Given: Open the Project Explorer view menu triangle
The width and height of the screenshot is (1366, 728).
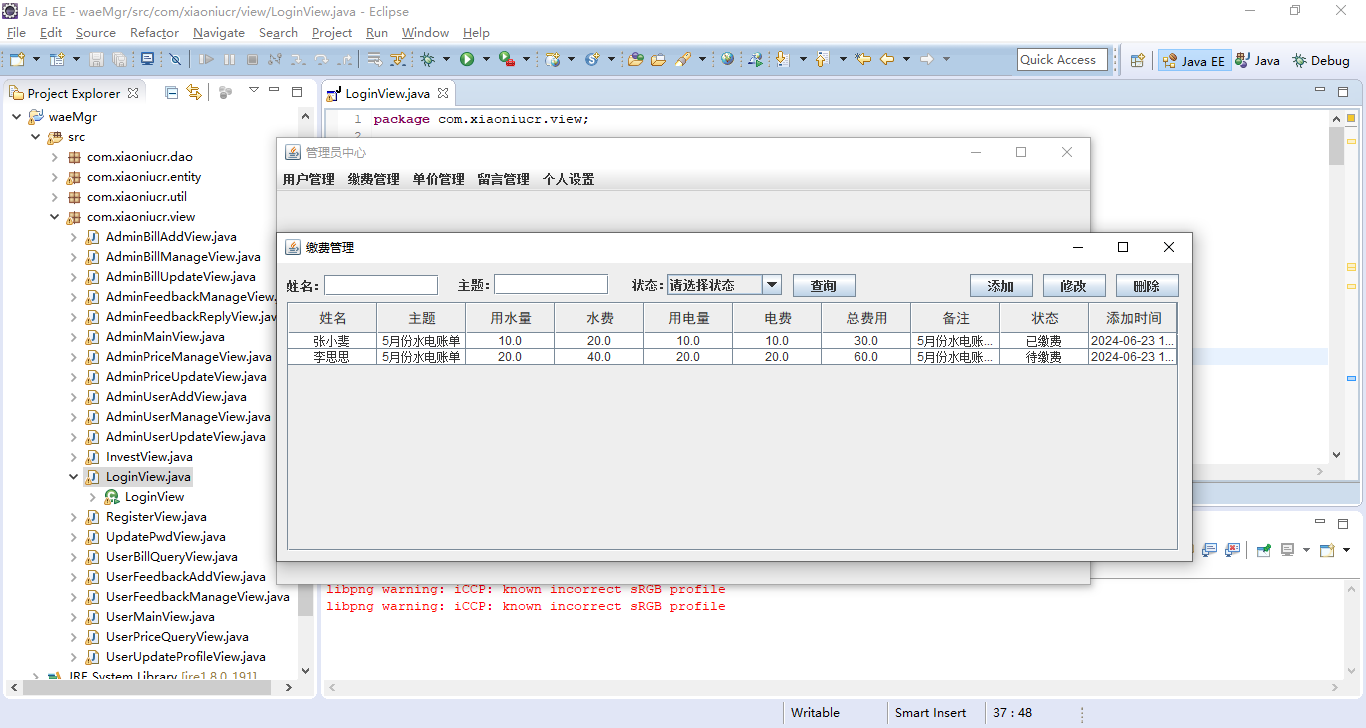Looking at the screenshot, I should click(253, 91).
